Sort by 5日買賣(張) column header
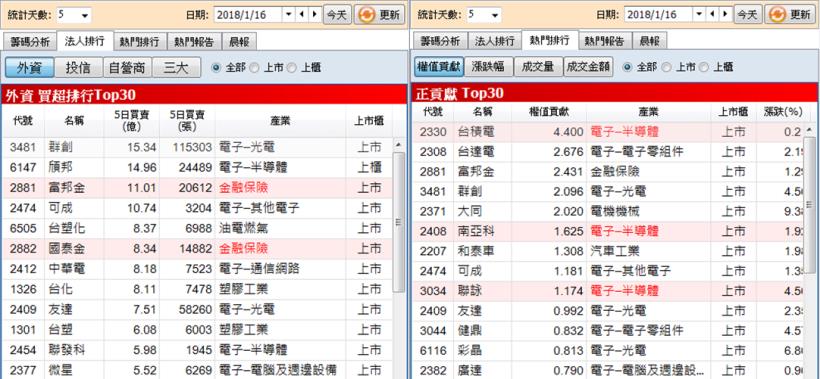The height and width of the screenshot is (379, 820). pyautogui.click(x=187, y=121)
